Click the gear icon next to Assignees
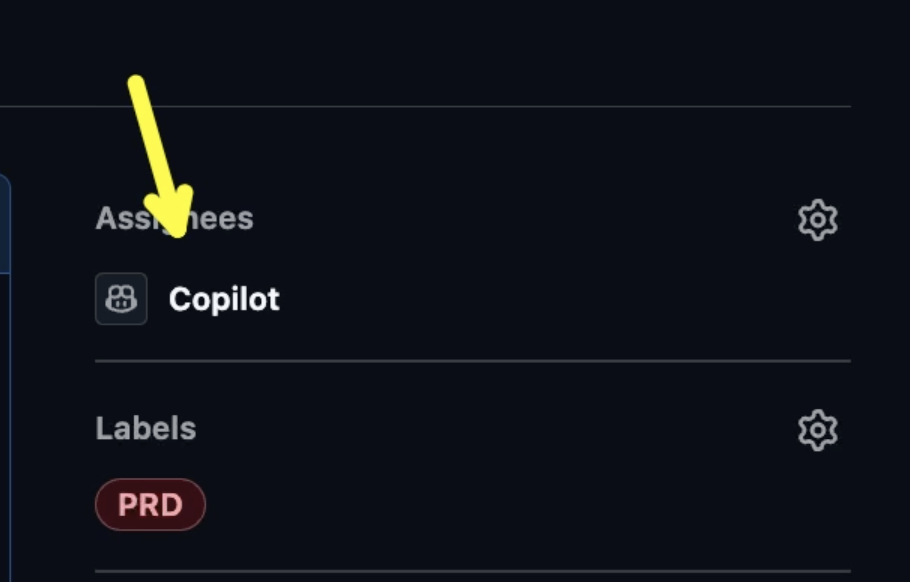Screen dimensions: 910x582 (818, 220)
